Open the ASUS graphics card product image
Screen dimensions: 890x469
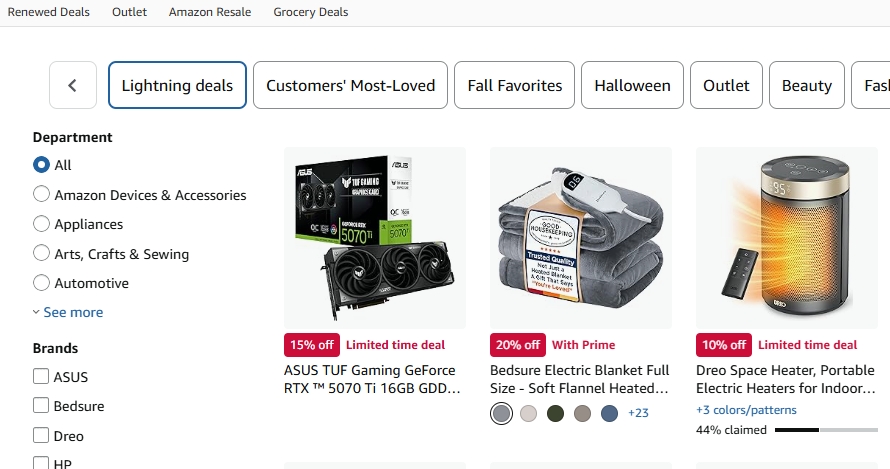[x=375, y=238]
